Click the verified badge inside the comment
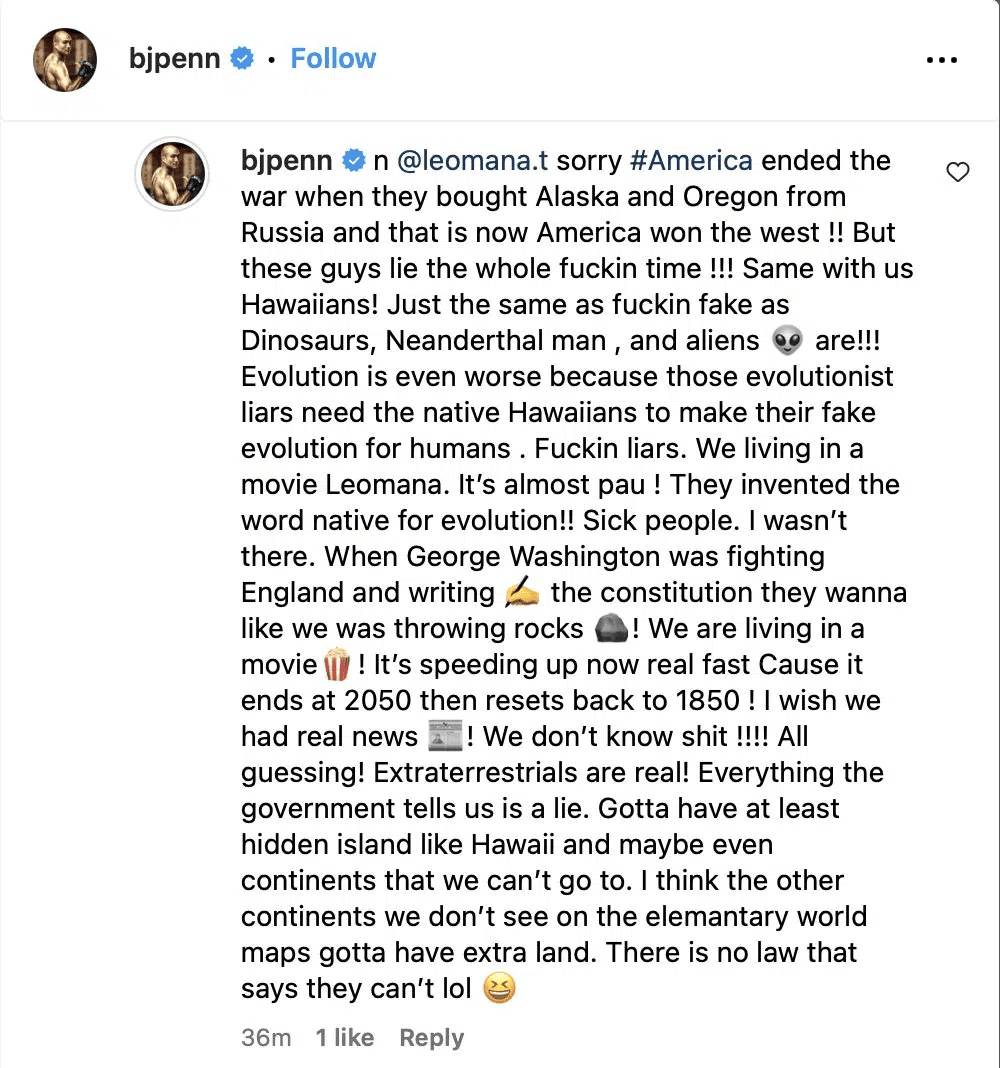This screenshot has width=1000, height=1068. (352, 160)
